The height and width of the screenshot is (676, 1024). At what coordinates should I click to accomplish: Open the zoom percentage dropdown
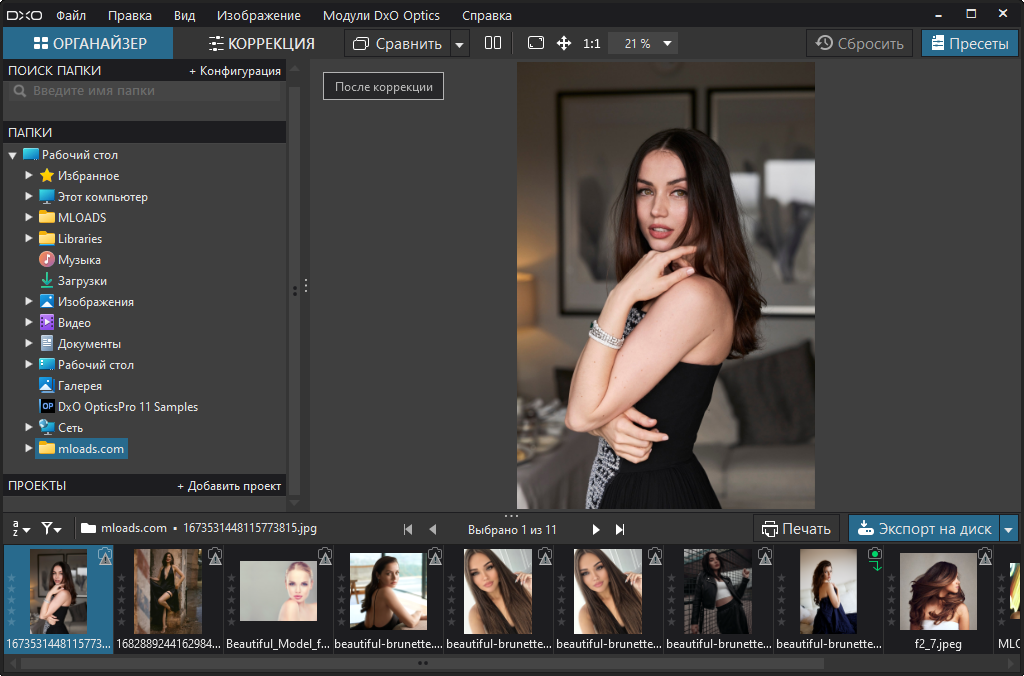(667, 43)
